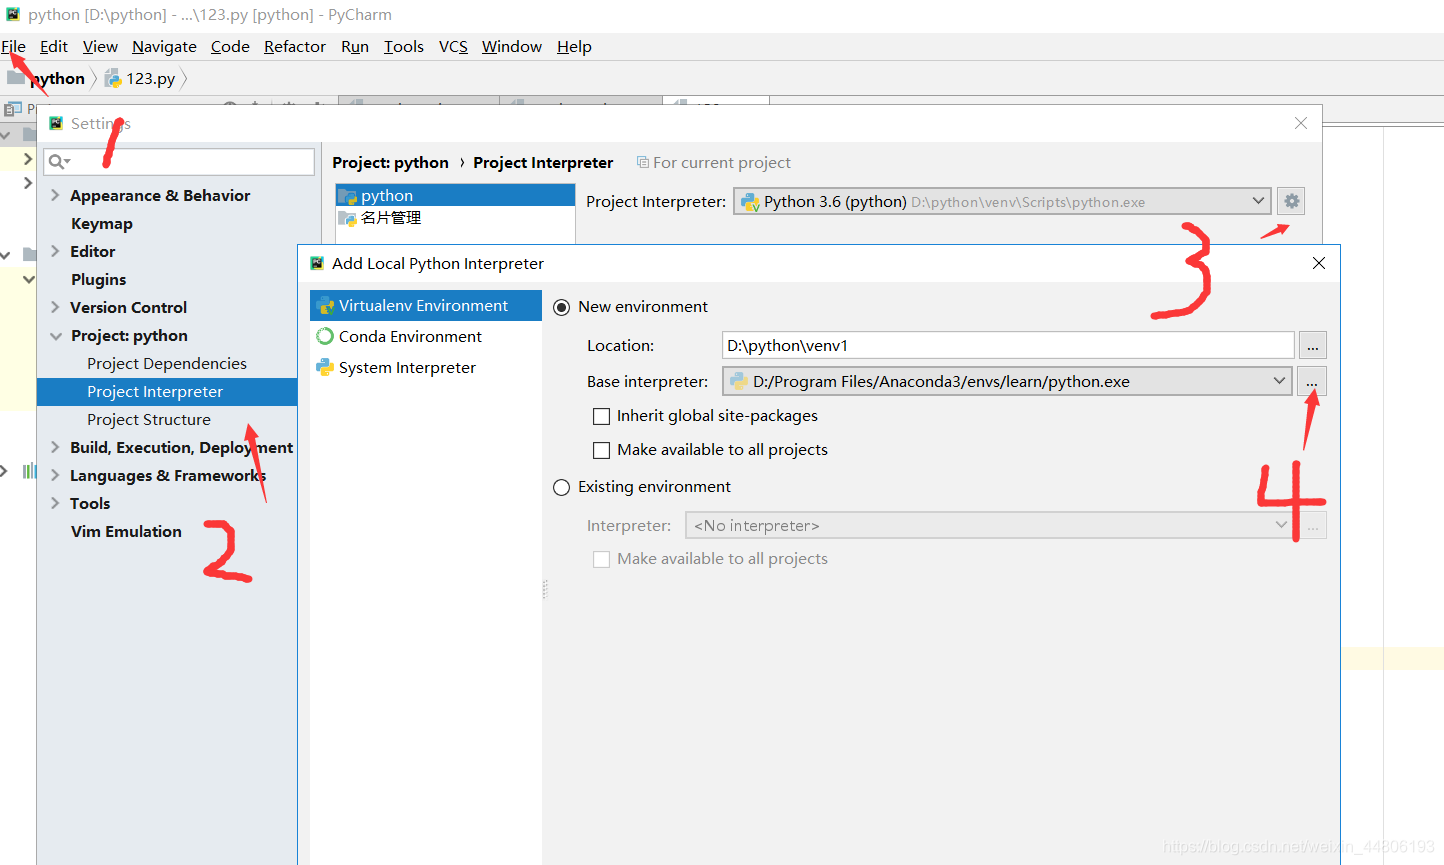Viewport: 1444px width, 865px height.
Task: Select Conda Environment in the list
Action: coord(426,336)
